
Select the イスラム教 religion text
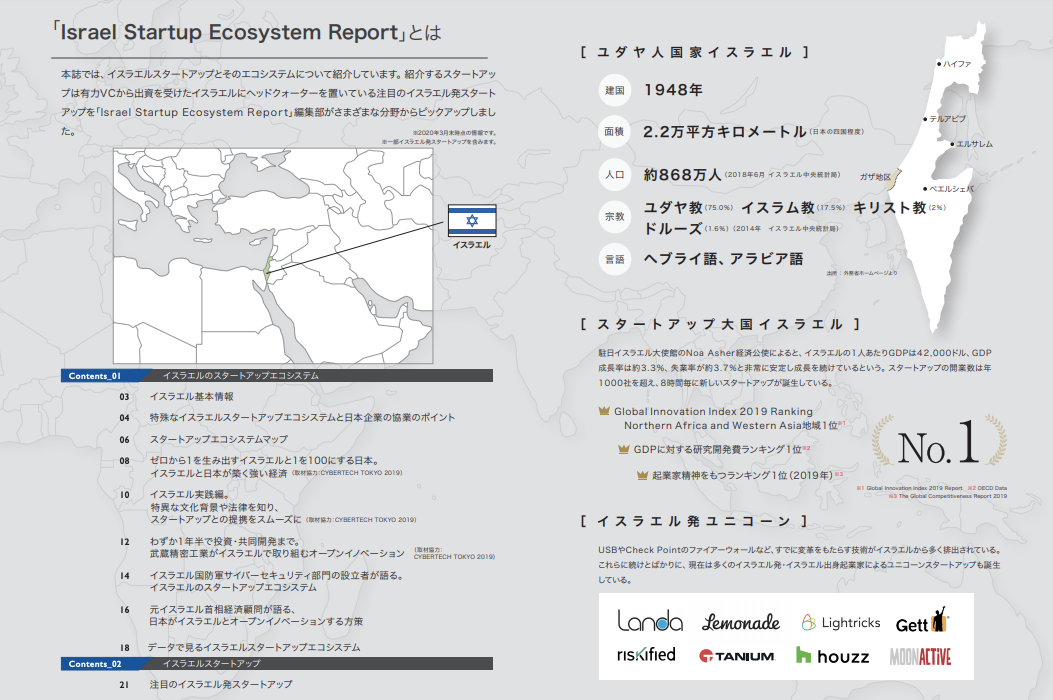778,208
